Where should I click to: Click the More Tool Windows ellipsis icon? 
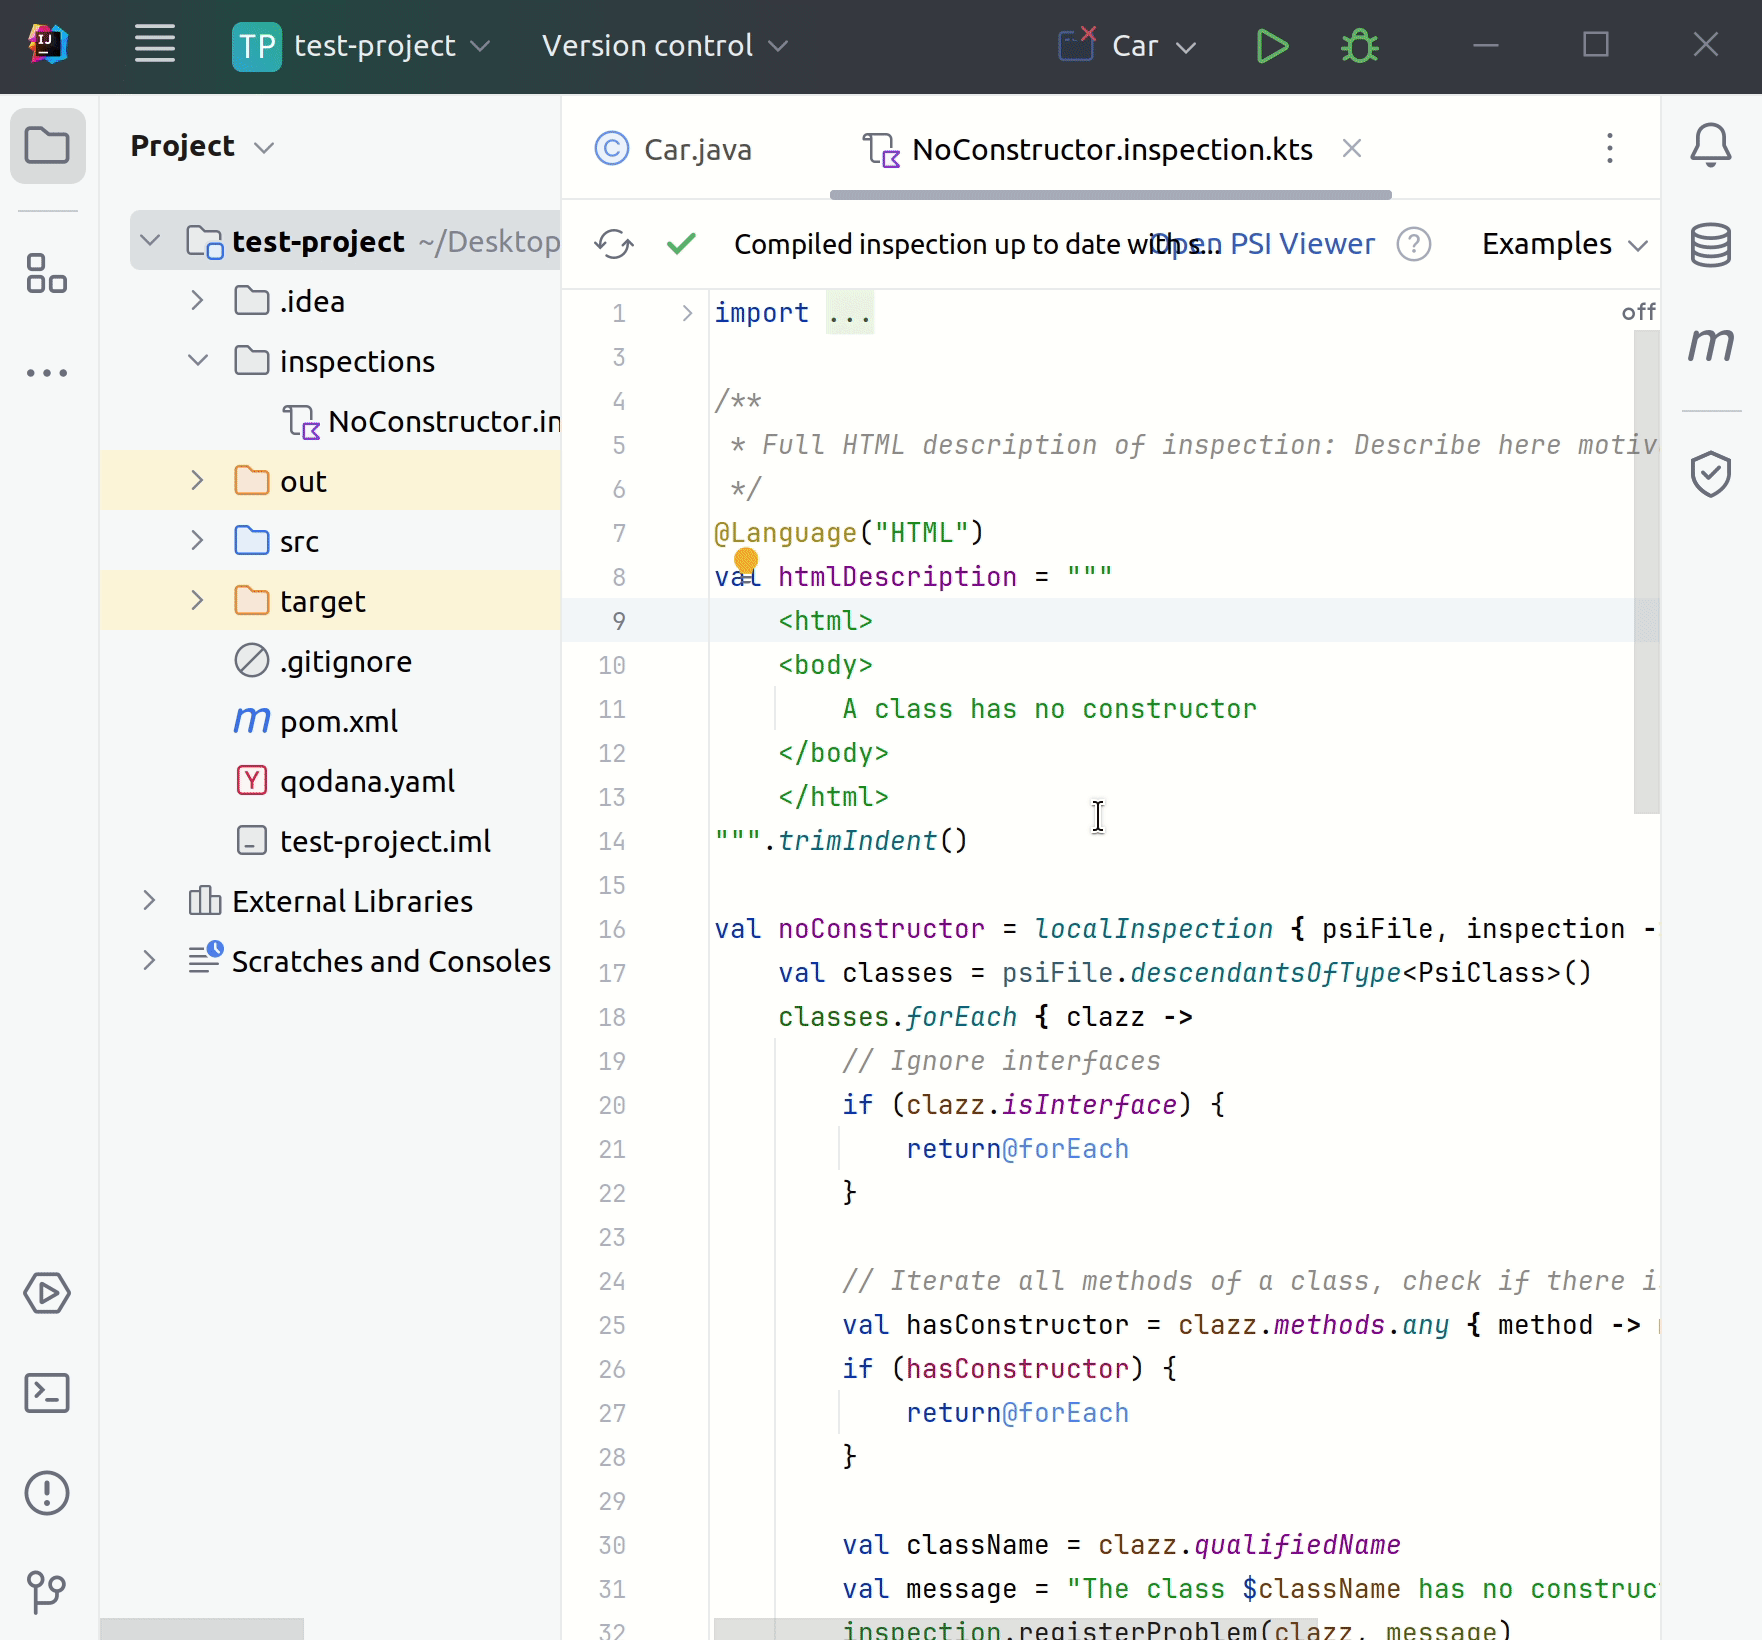47,371
